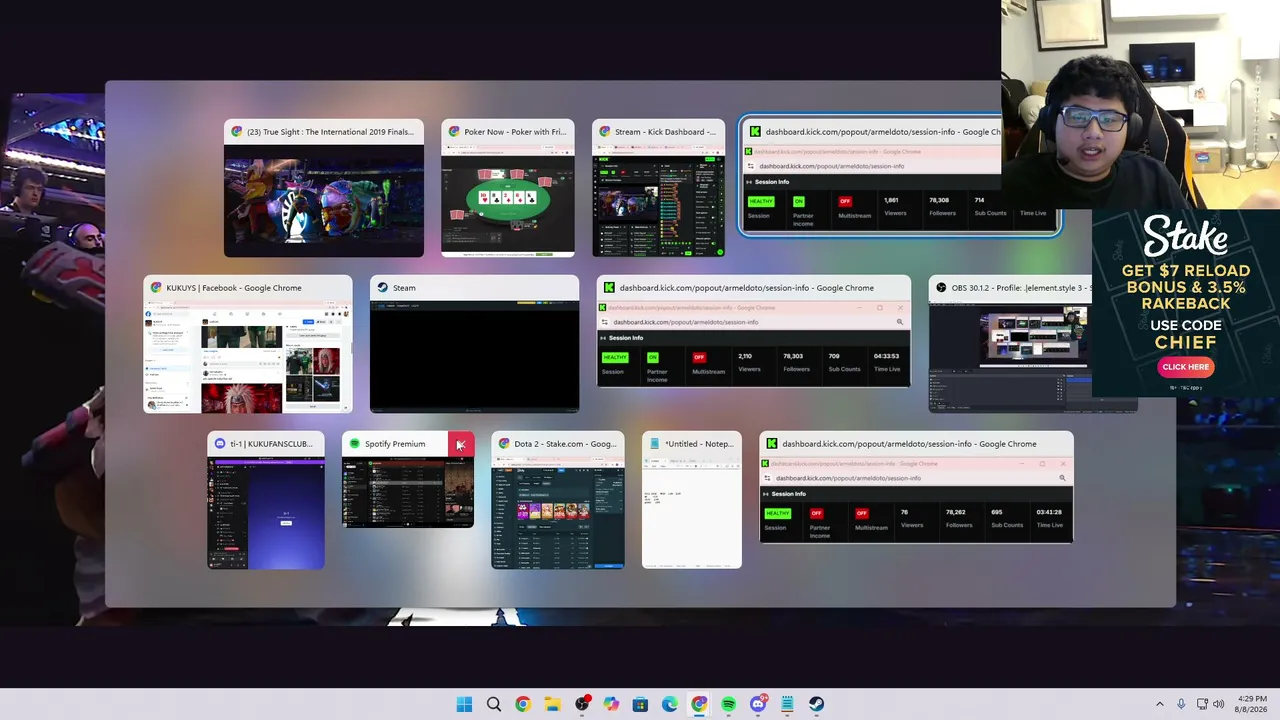Screen dimensions: 1280x720
Task: Open network settings from the tray
Action: pos(1202,704)
